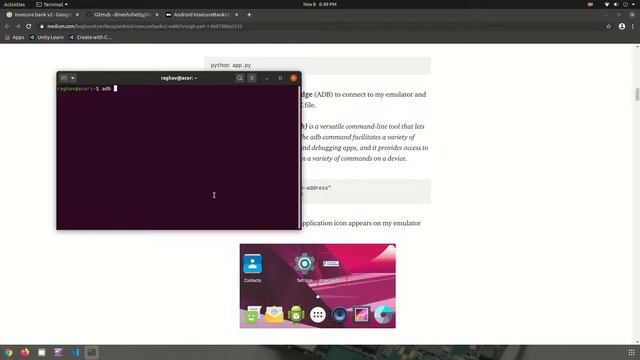Screen dimensions: 640x360
Task: Open Chrome's three-dot menu
Action: coord(633,26)
